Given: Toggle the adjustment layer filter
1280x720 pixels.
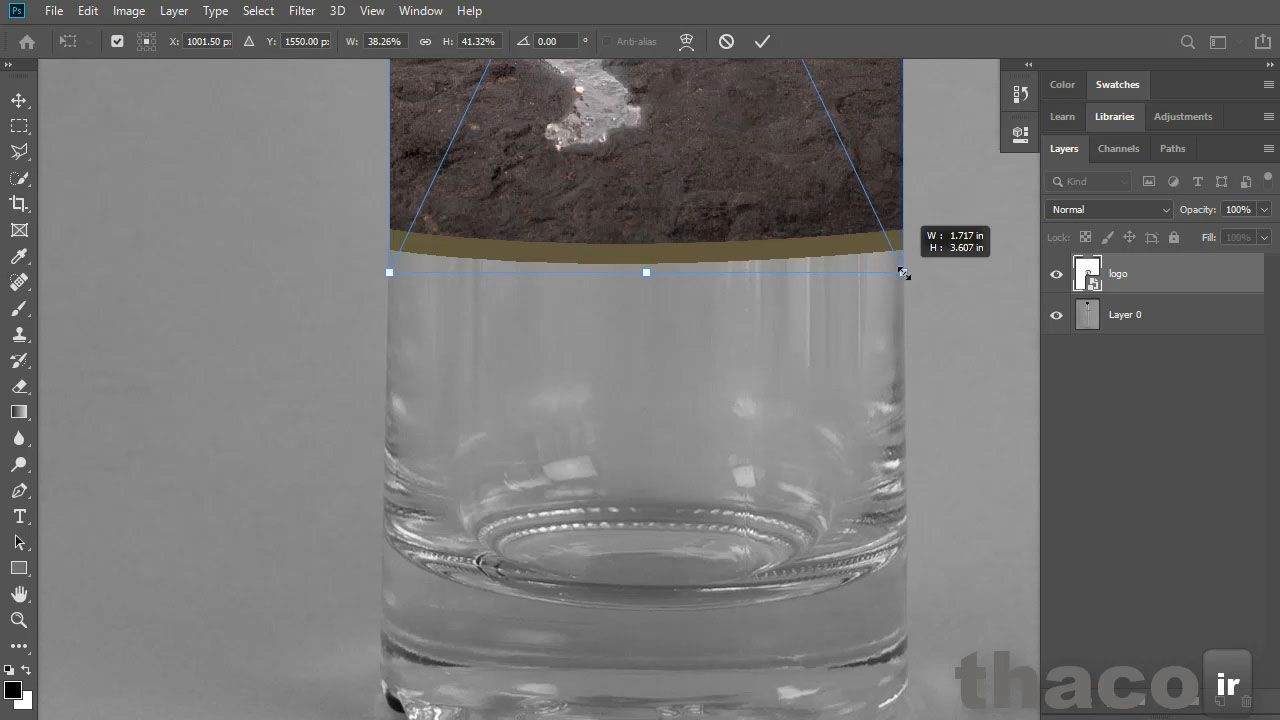Looking at the screenshot, I should [x=1173, y=182].
